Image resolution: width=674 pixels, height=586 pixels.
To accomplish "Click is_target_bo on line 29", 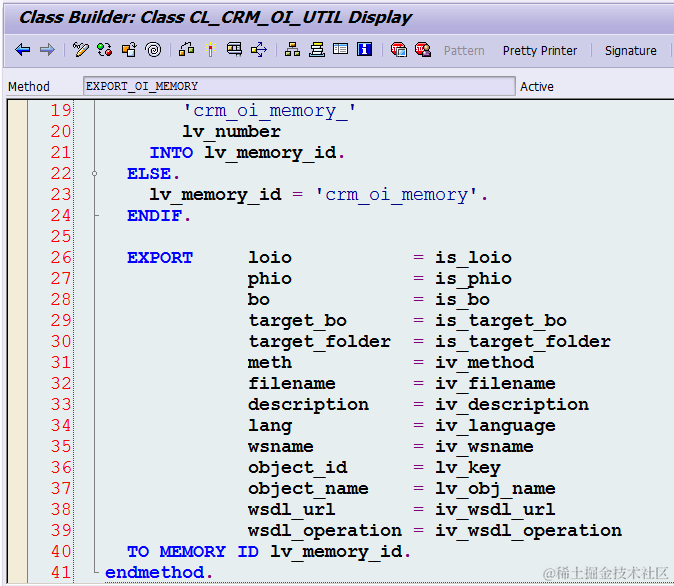I will click(x=501, y=321).
